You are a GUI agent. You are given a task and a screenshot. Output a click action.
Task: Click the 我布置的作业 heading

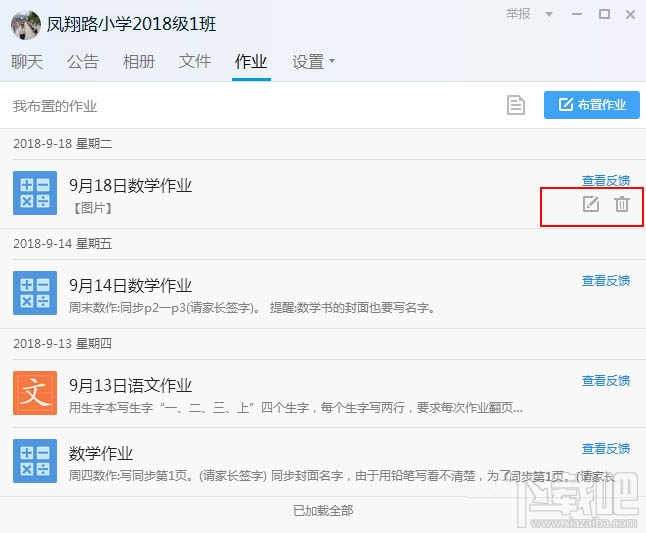pyautogui.click(x=55, y=106)
